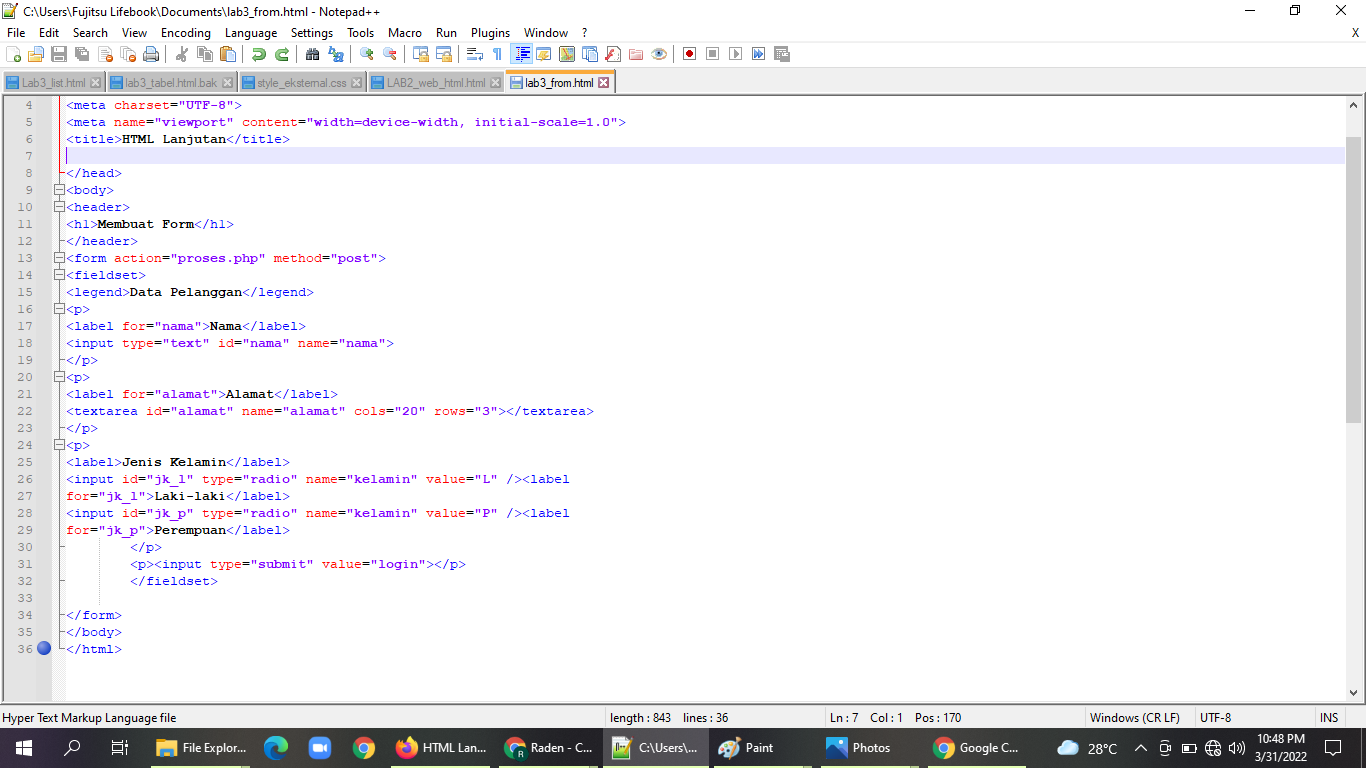
Task: Switch to the style_eksternal.css tab
Action: click(302, 83)
